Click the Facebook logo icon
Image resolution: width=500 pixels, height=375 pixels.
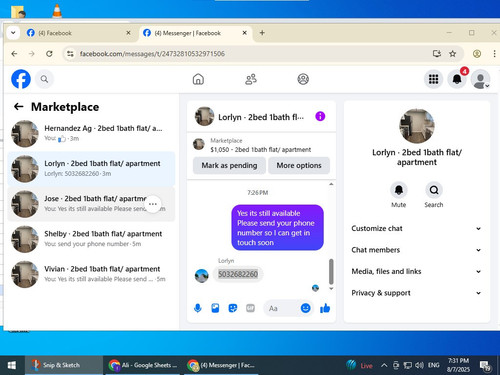point(21,79)
